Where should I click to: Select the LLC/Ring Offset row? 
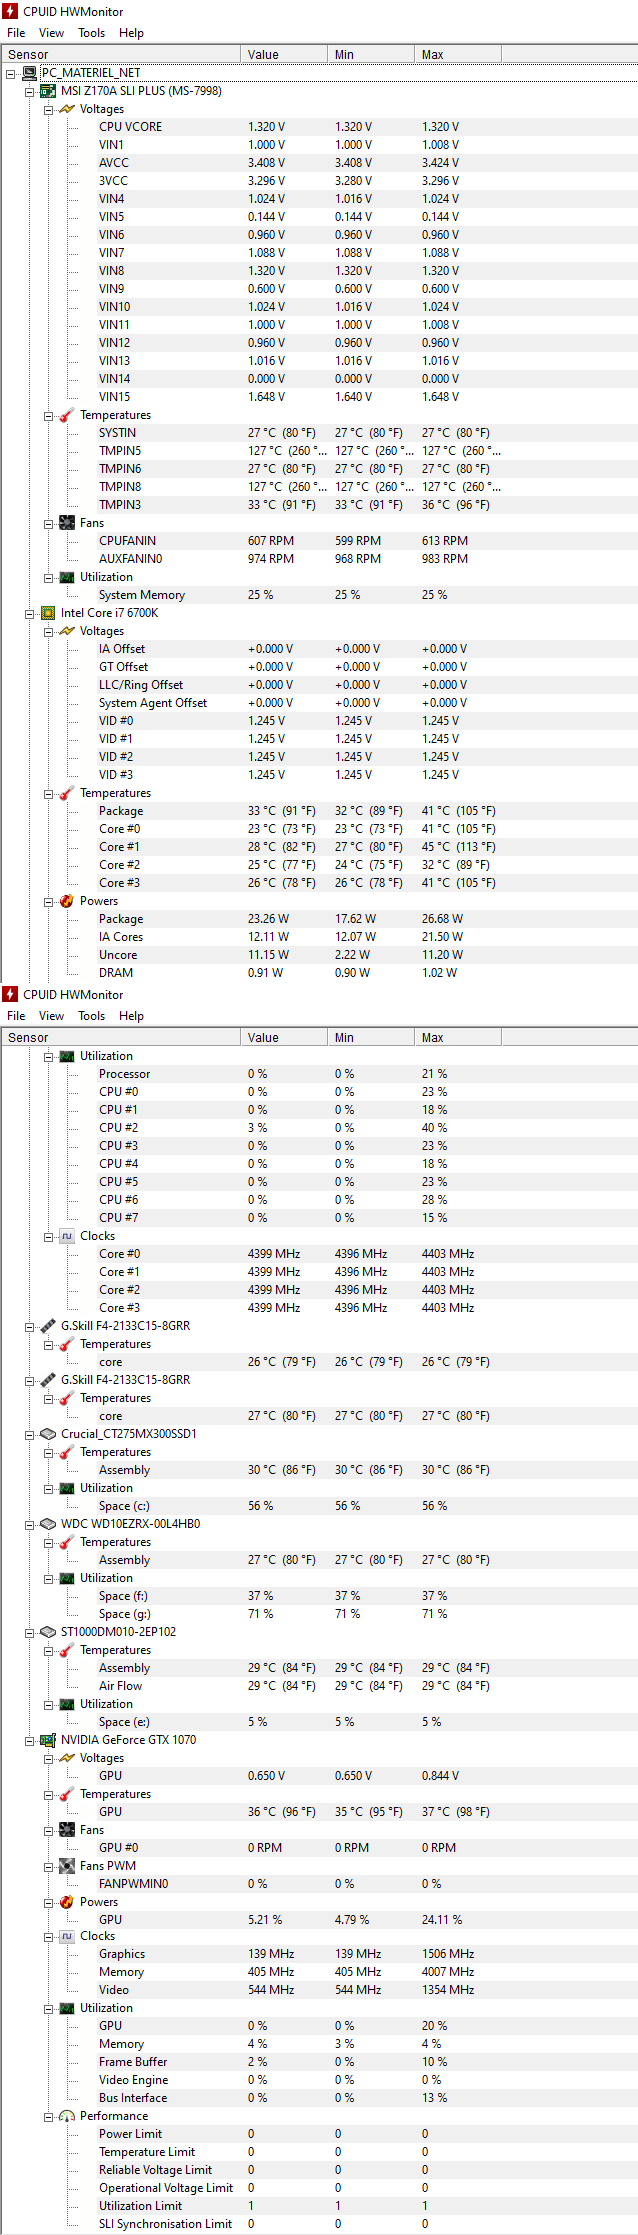(x=140, y=685)
